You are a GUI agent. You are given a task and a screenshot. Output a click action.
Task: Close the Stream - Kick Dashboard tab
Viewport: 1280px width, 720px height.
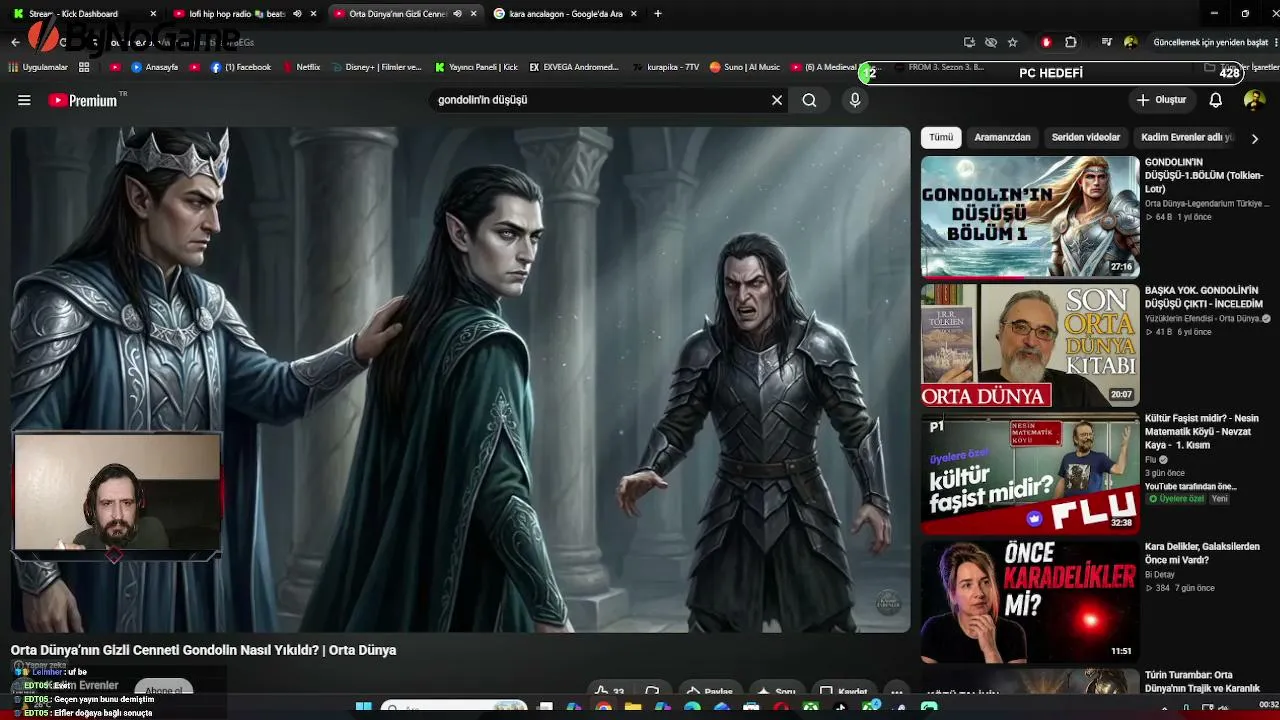(153, 14)
